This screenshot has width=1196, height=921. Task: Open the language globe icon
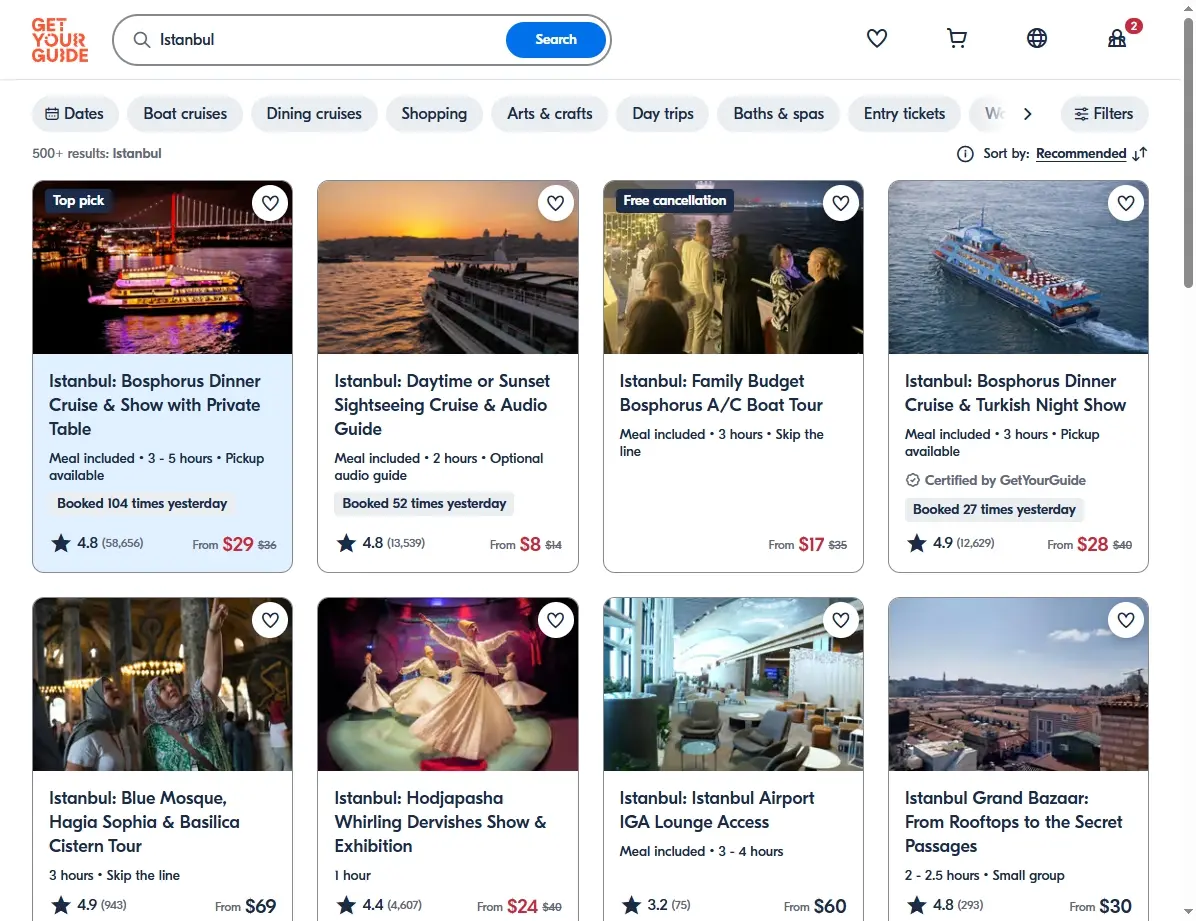pyautogui.click(x=1037, y=38)
